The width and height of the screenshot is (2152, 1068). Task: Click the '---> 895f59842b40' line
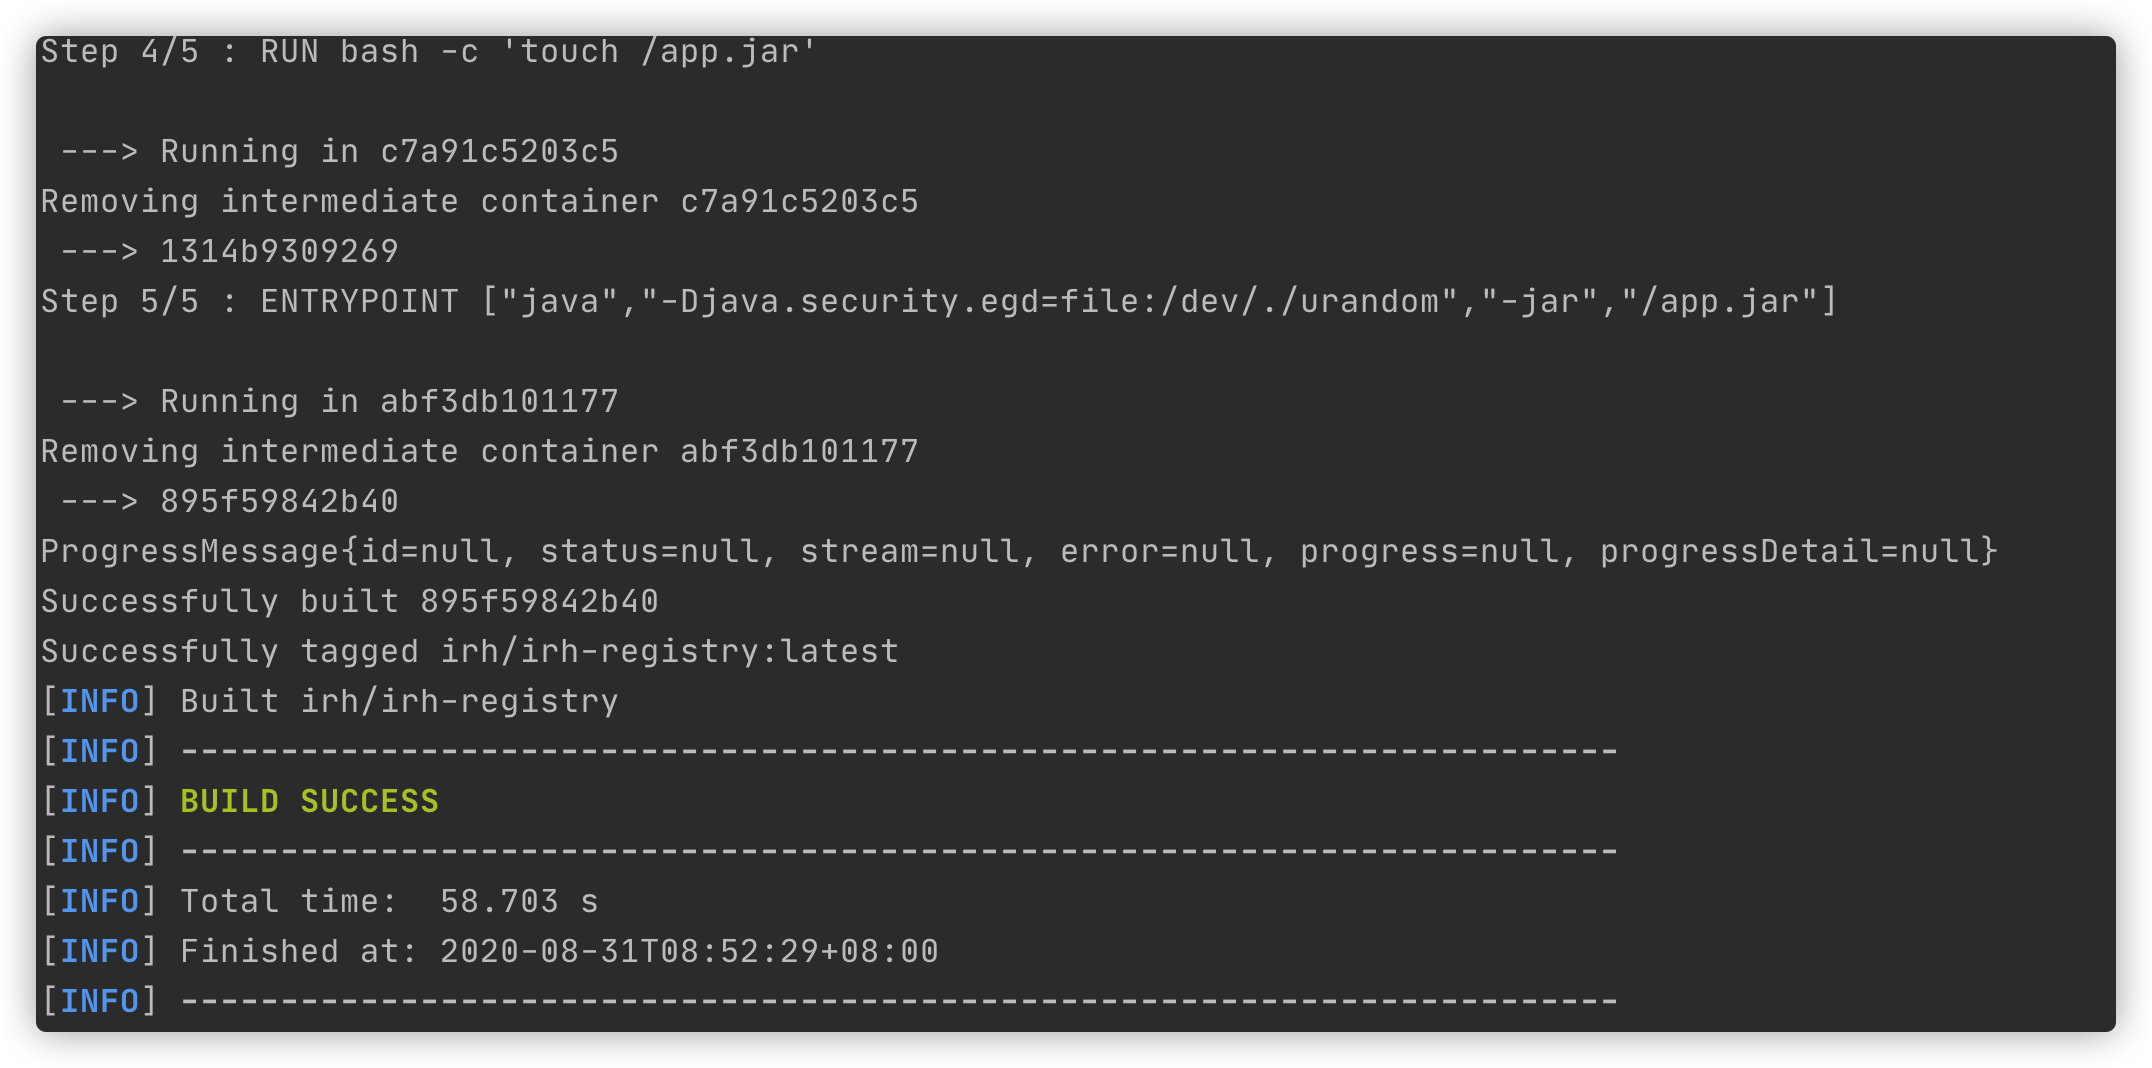pos(230,502)
